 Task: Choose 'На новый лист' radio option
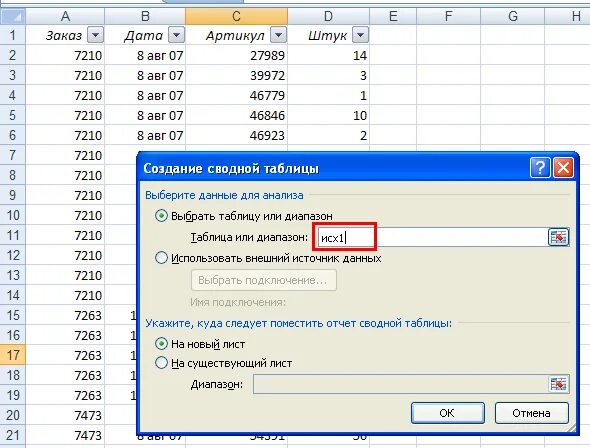click(x=161, y=344)
